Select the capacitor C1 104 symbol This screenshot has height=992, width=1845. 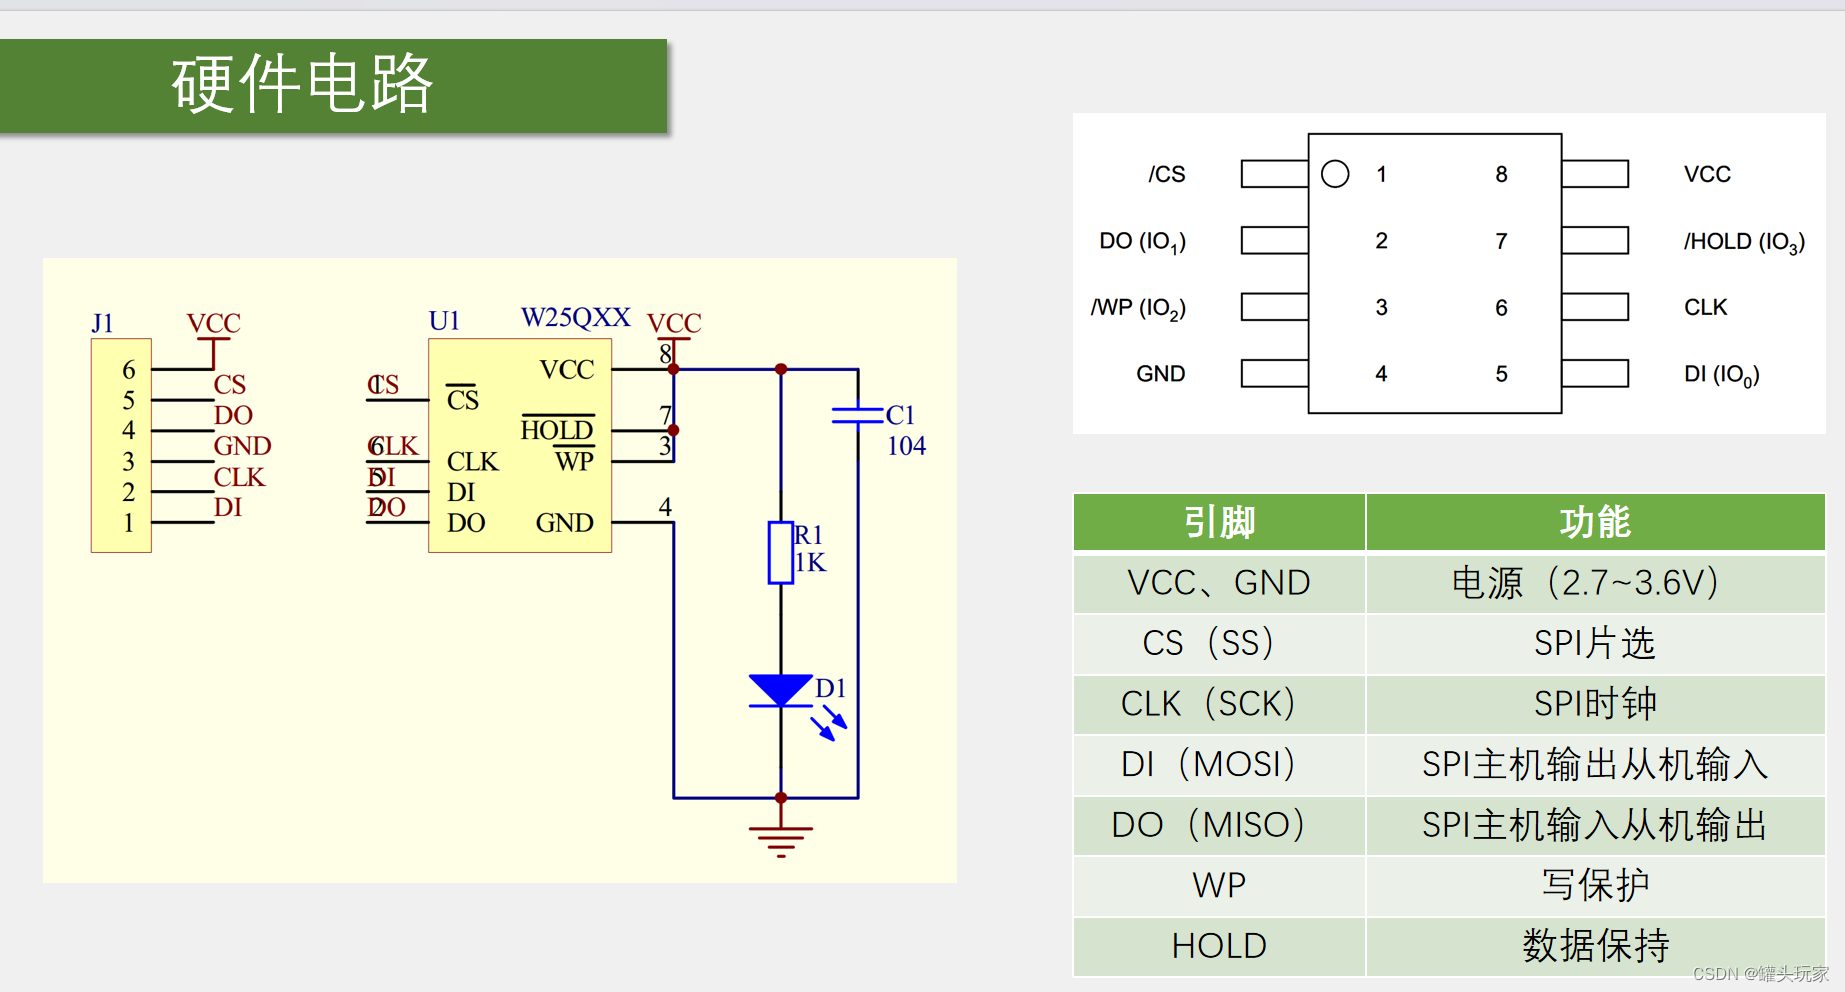tap(858, 413)
